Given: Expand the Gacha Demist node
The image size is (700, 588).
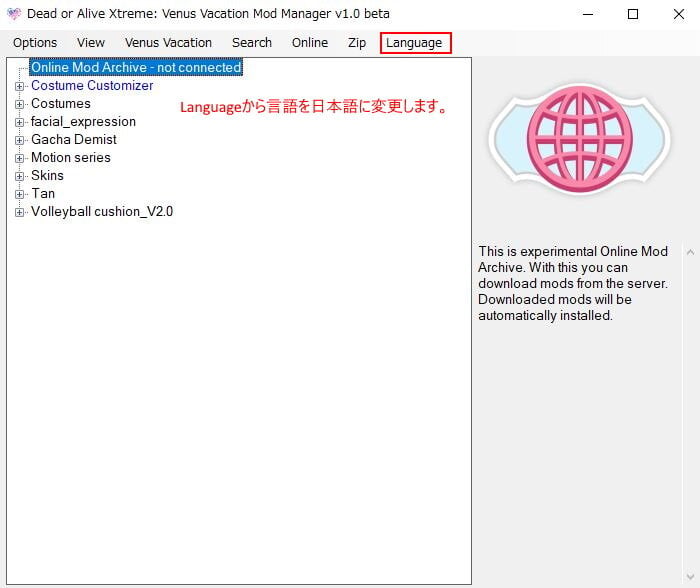Looking at the screenshot, I should click(19, 140).
